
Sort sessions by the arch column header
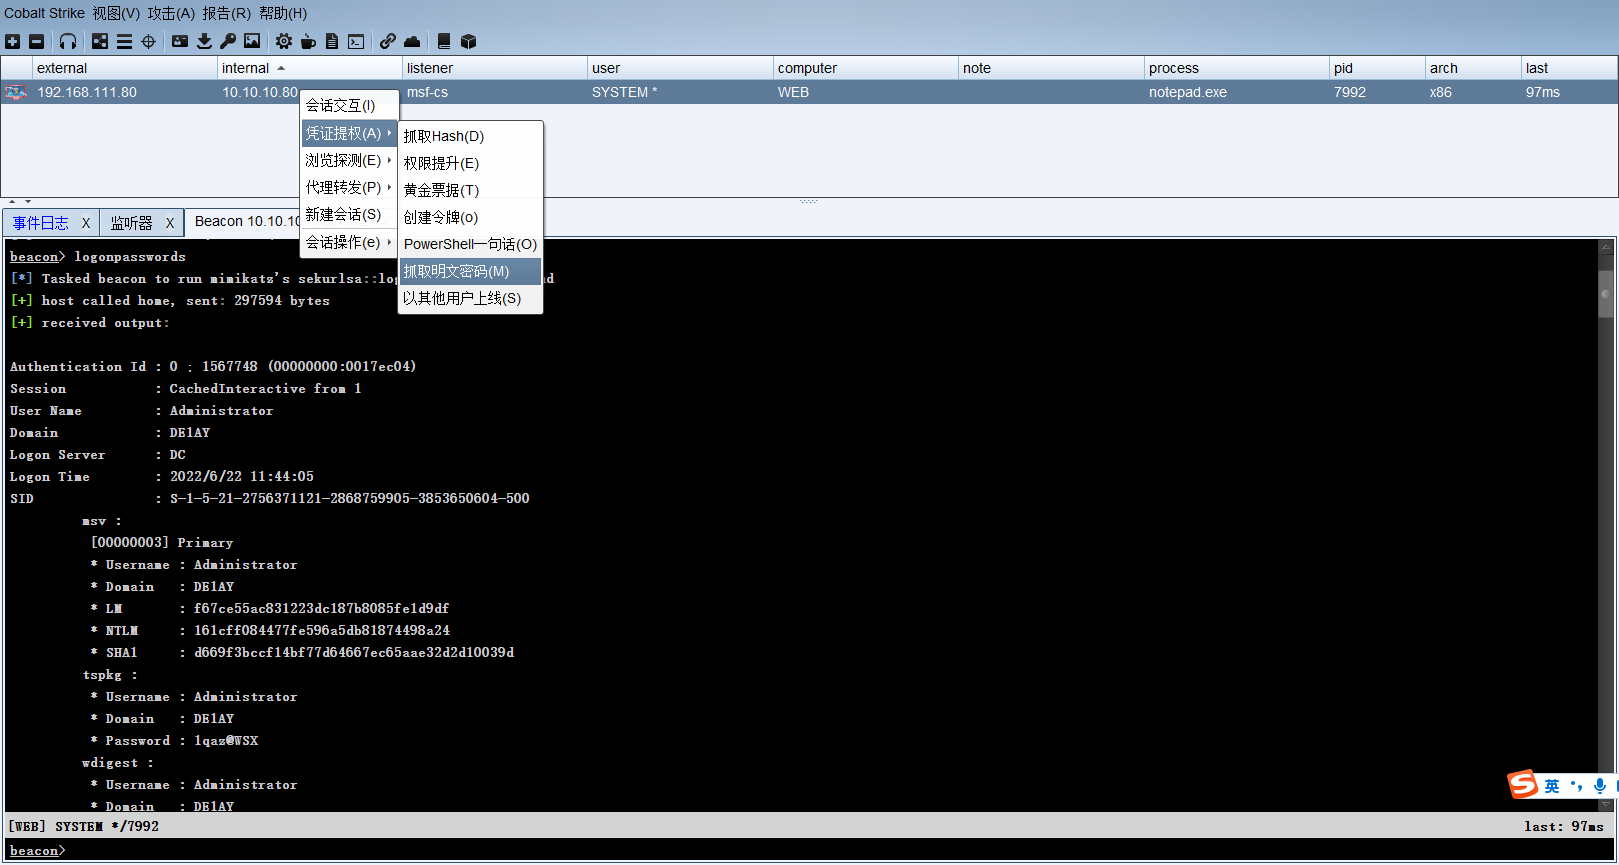pos(1473,68)
